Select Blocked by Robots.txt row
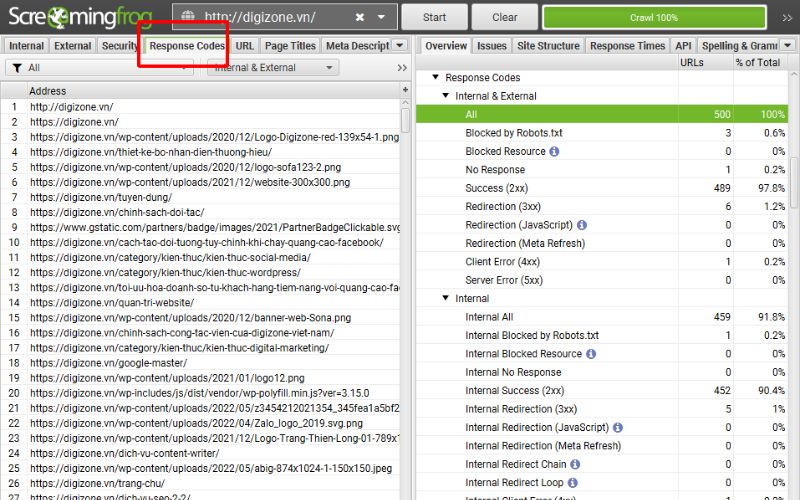The height and width of the screenshot is (500, 800). [x=602, y=133]
